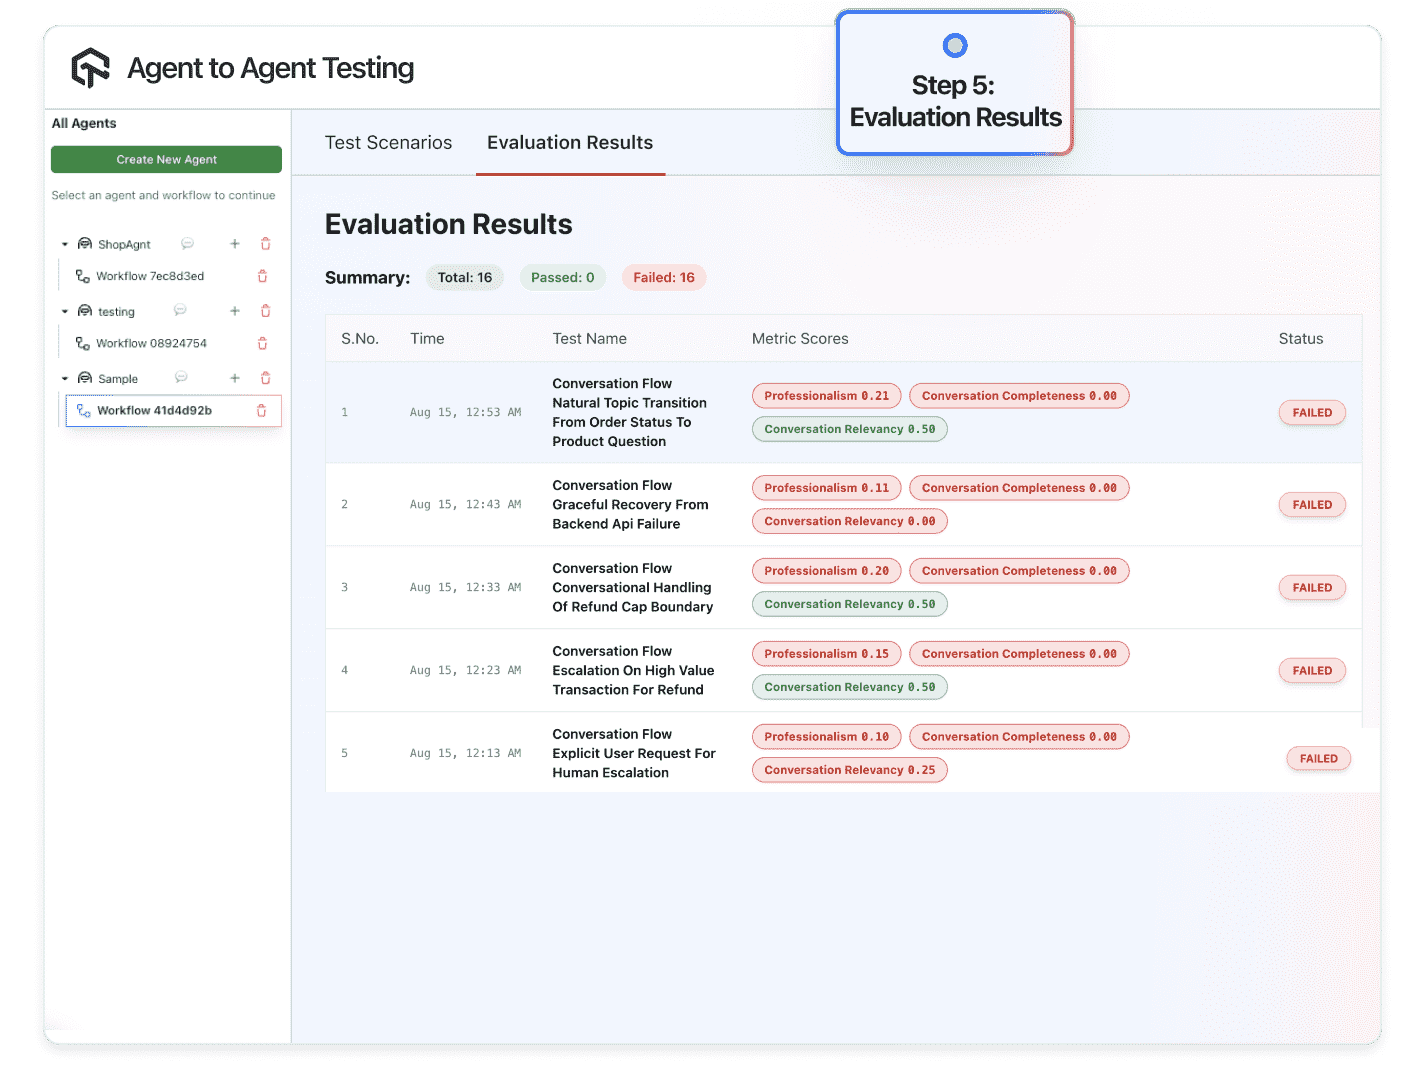Click the robot icon beside Sample agent
The image size is (1424, 1068).
85,378
